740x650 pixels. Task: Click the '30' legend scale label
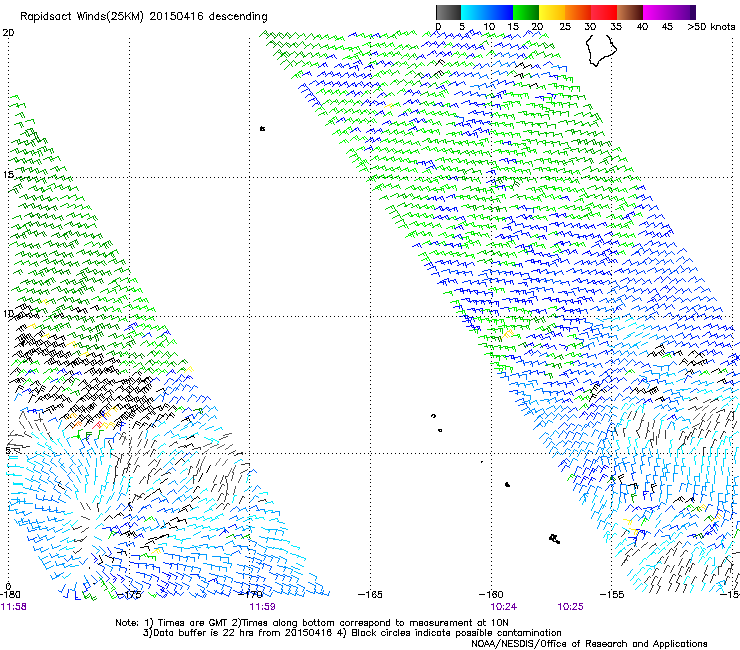pos(590,27)
